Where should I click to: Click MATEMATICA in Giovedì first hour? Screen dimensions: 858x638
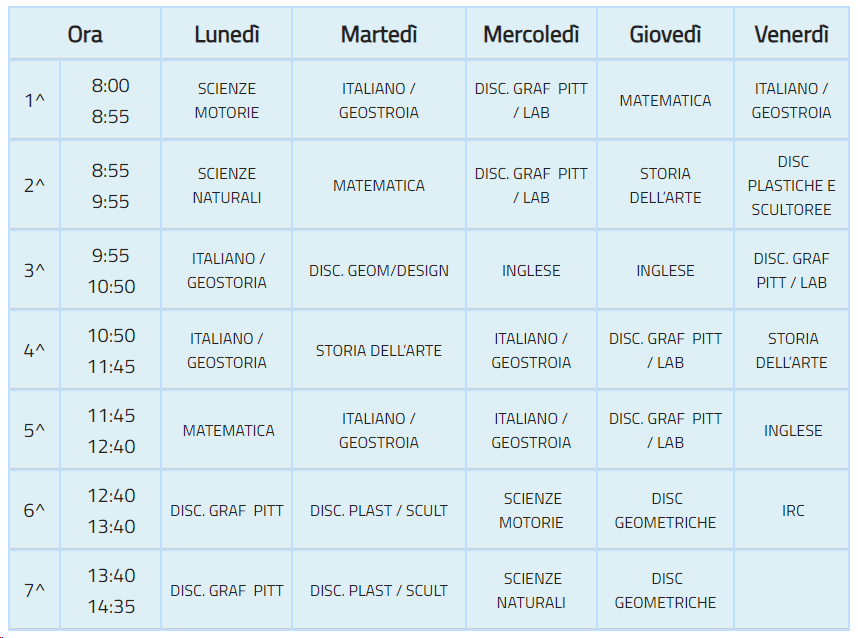(x=665, y=100)
